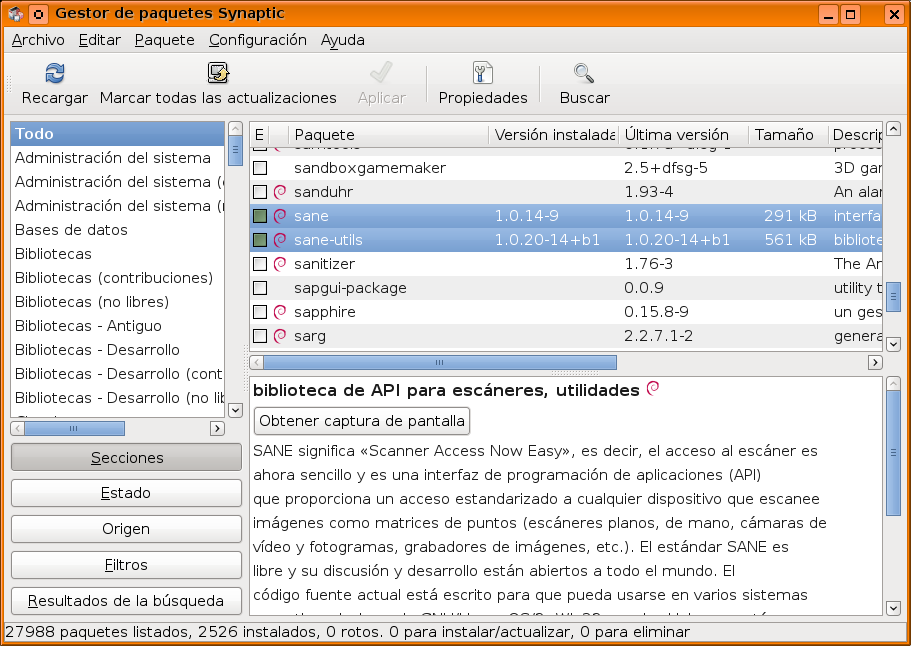911x646 pixels.
Task: Select the sapgui-package row name
Action: point(350,288)
